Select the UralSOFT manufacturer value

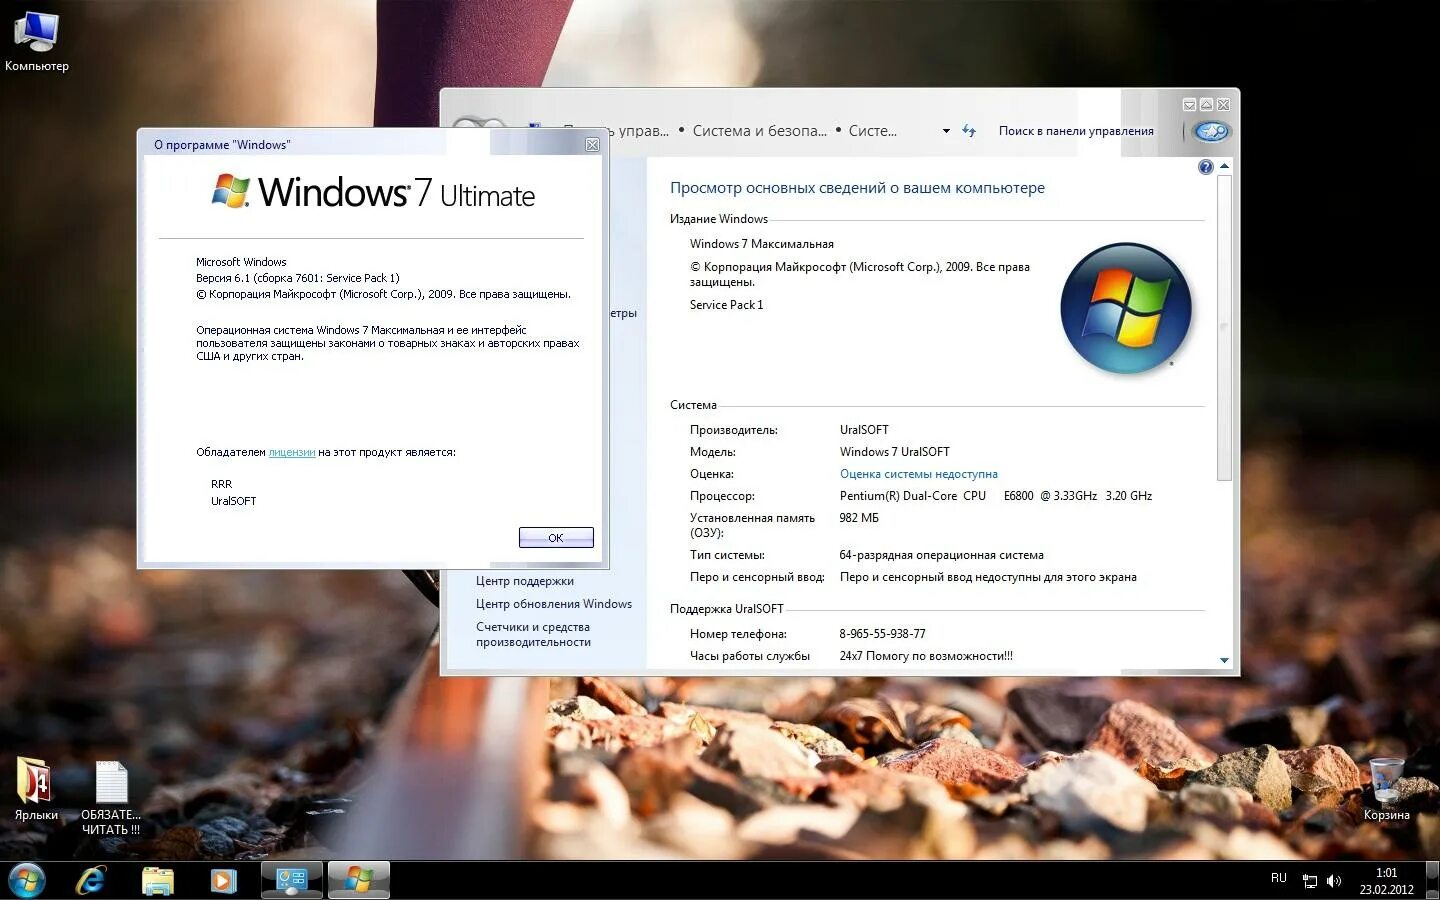(x=864, y=430)
